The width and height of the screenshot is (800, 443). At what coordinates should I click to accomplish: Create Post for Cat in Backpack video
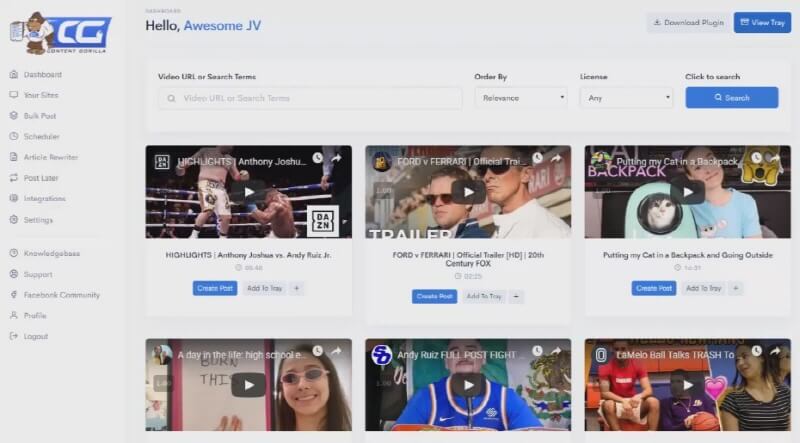(654, 288)
